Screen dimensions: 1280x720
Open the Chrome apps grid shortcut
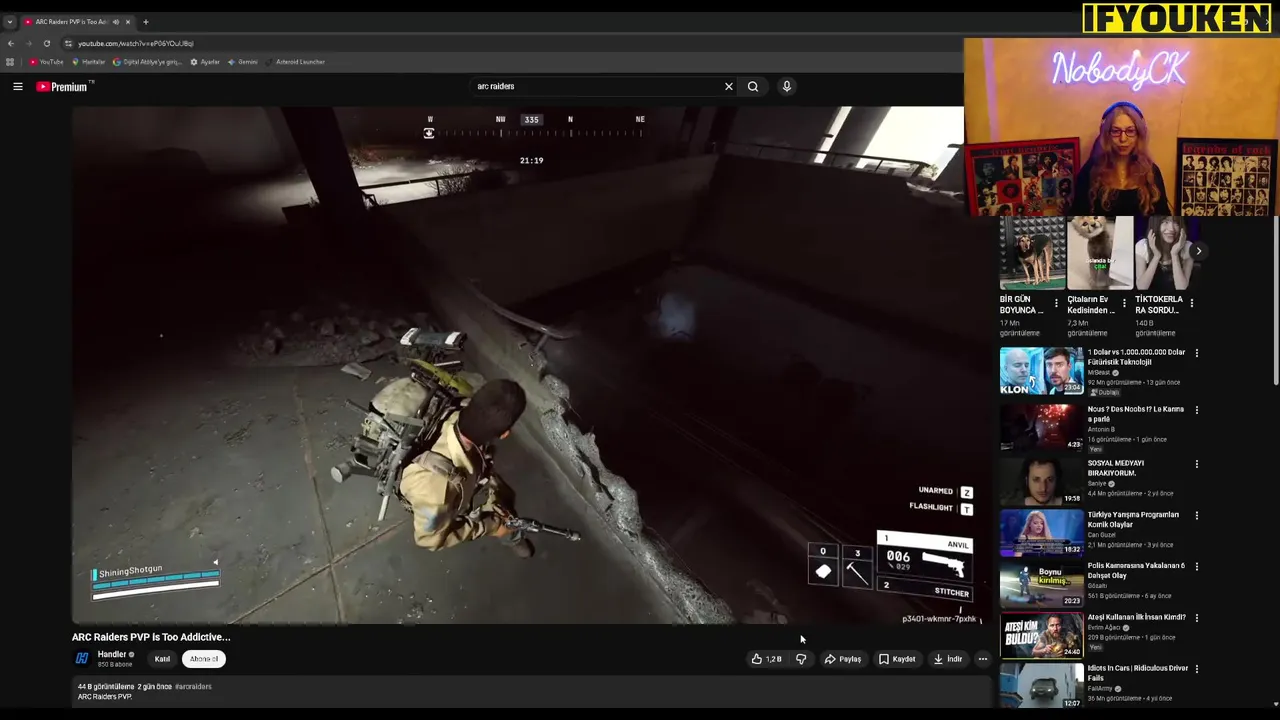(10, 62)
